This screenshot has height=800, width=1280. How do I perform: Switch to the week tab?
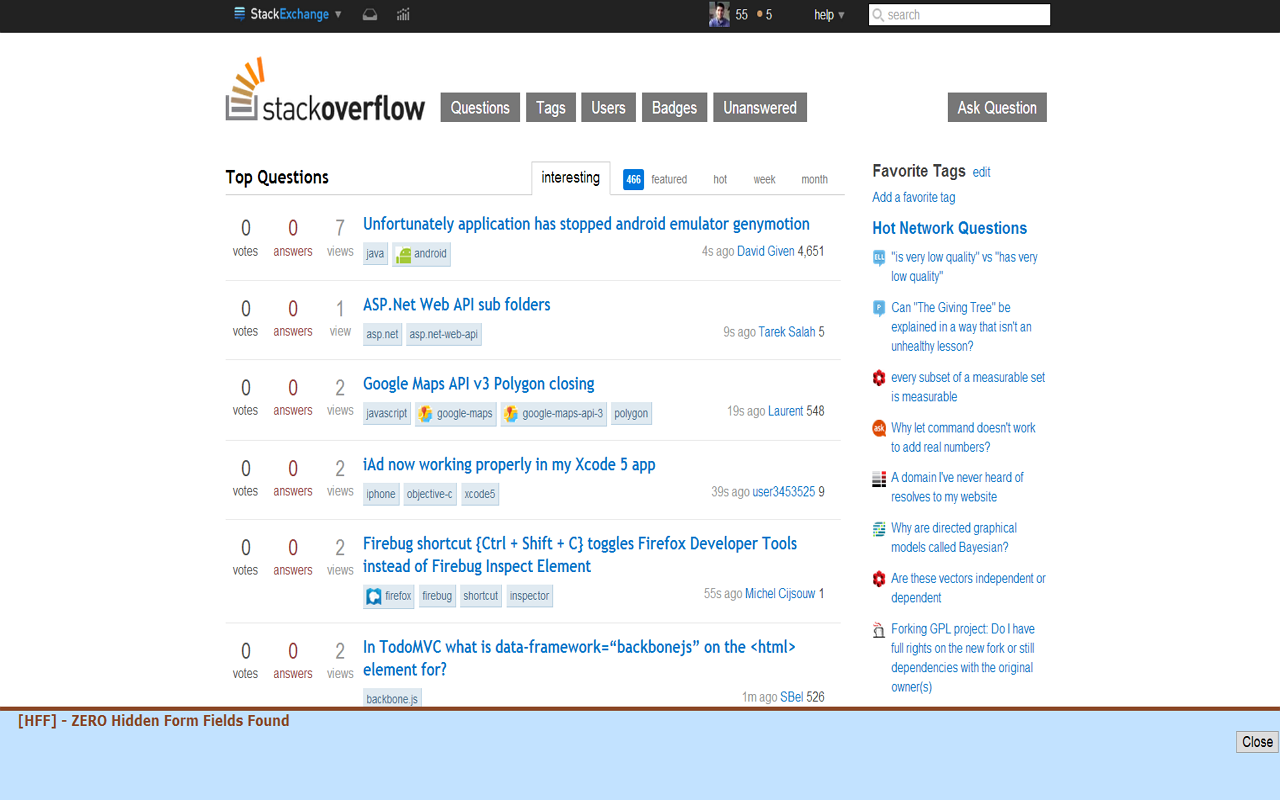764,179
